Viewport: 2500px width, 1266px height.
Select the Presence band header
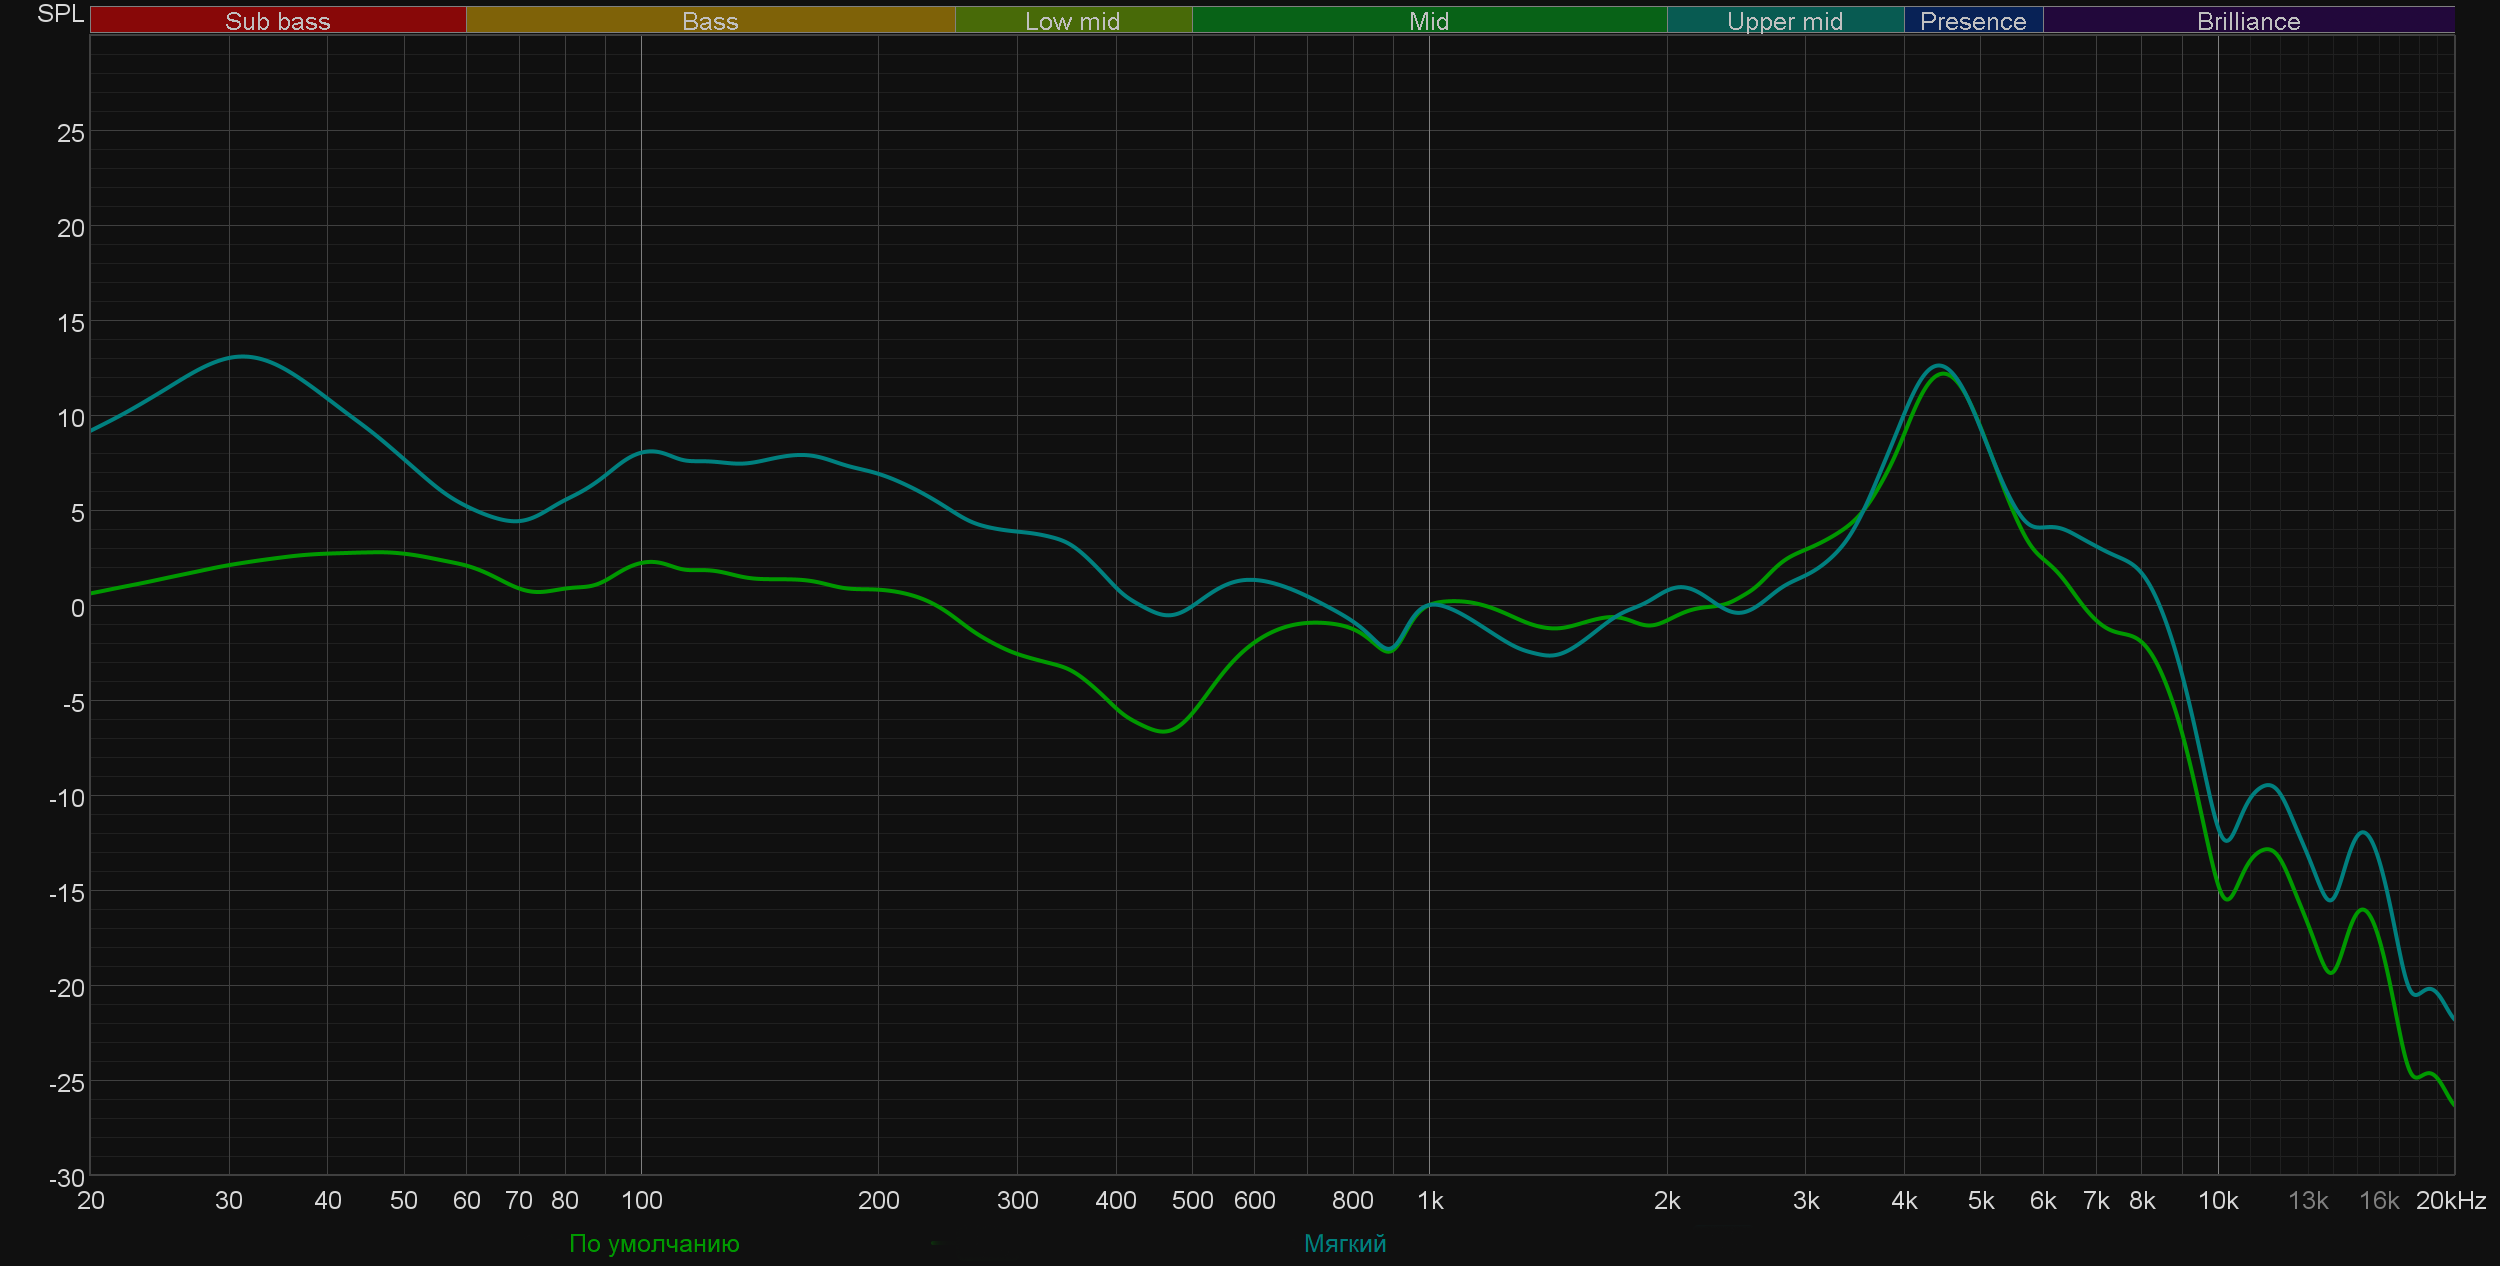[1972, 21]
